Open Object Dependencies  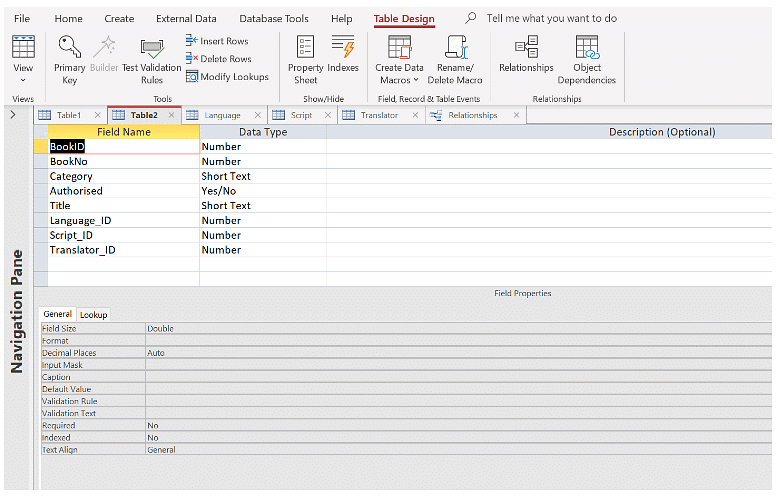point(586,60)
